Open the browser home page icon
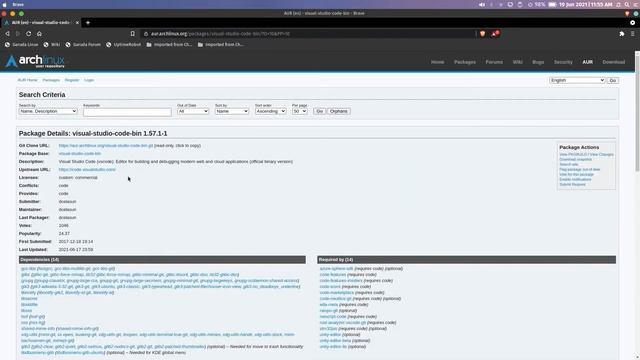The width and height of the screenshot is (640, 360). 39,33
